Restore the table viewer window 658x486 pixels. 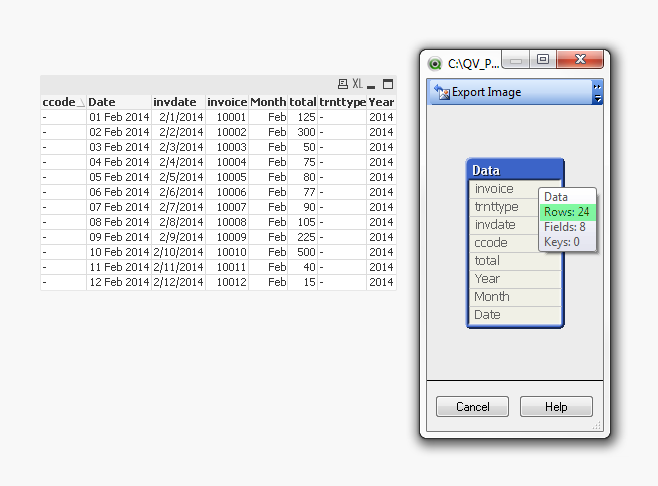543,60
